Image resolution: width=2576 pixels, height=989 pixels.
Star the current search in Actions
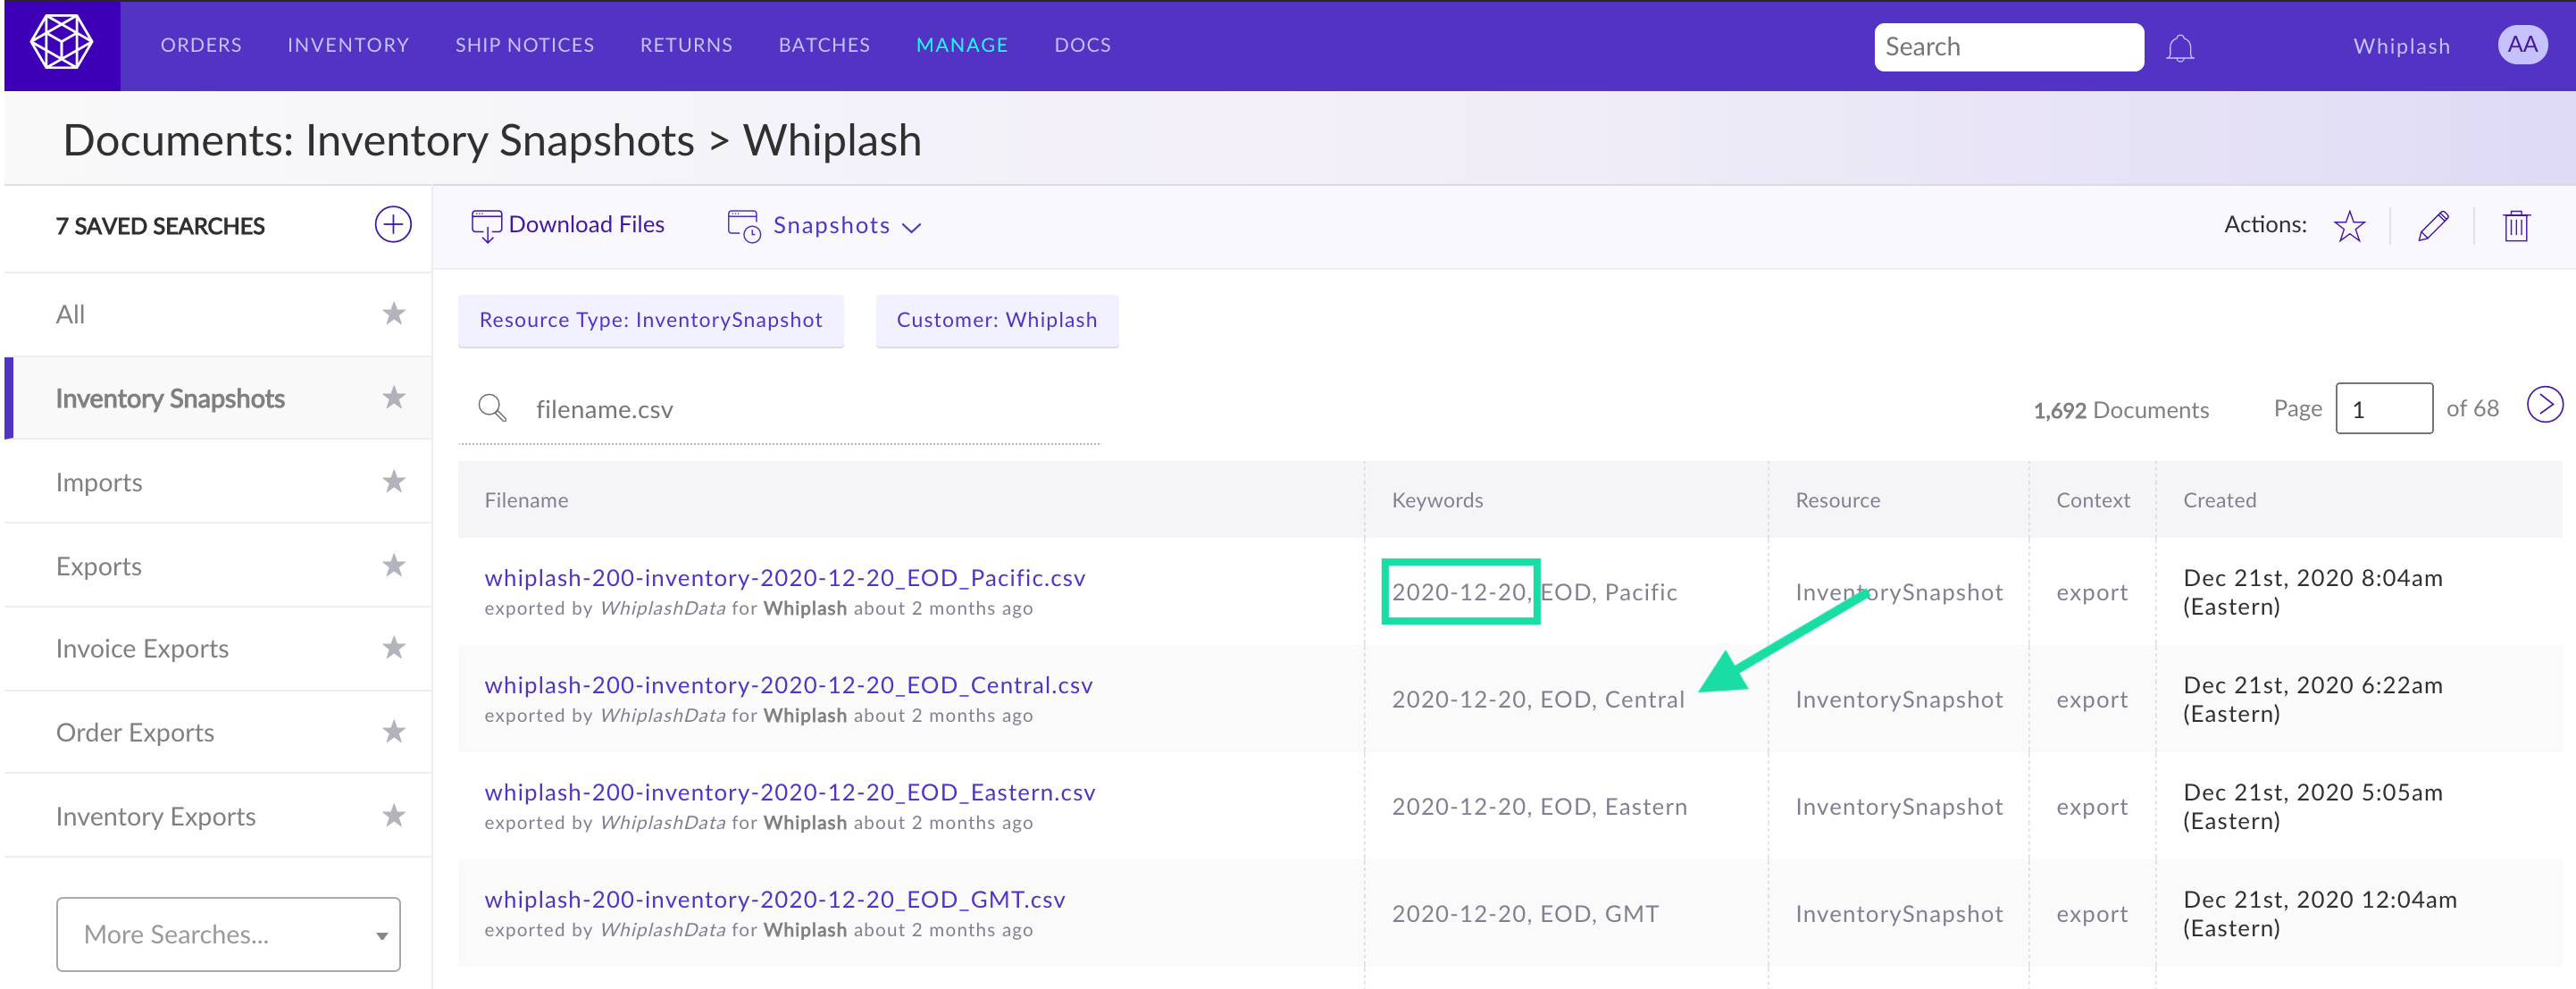tap(2349, 226)
